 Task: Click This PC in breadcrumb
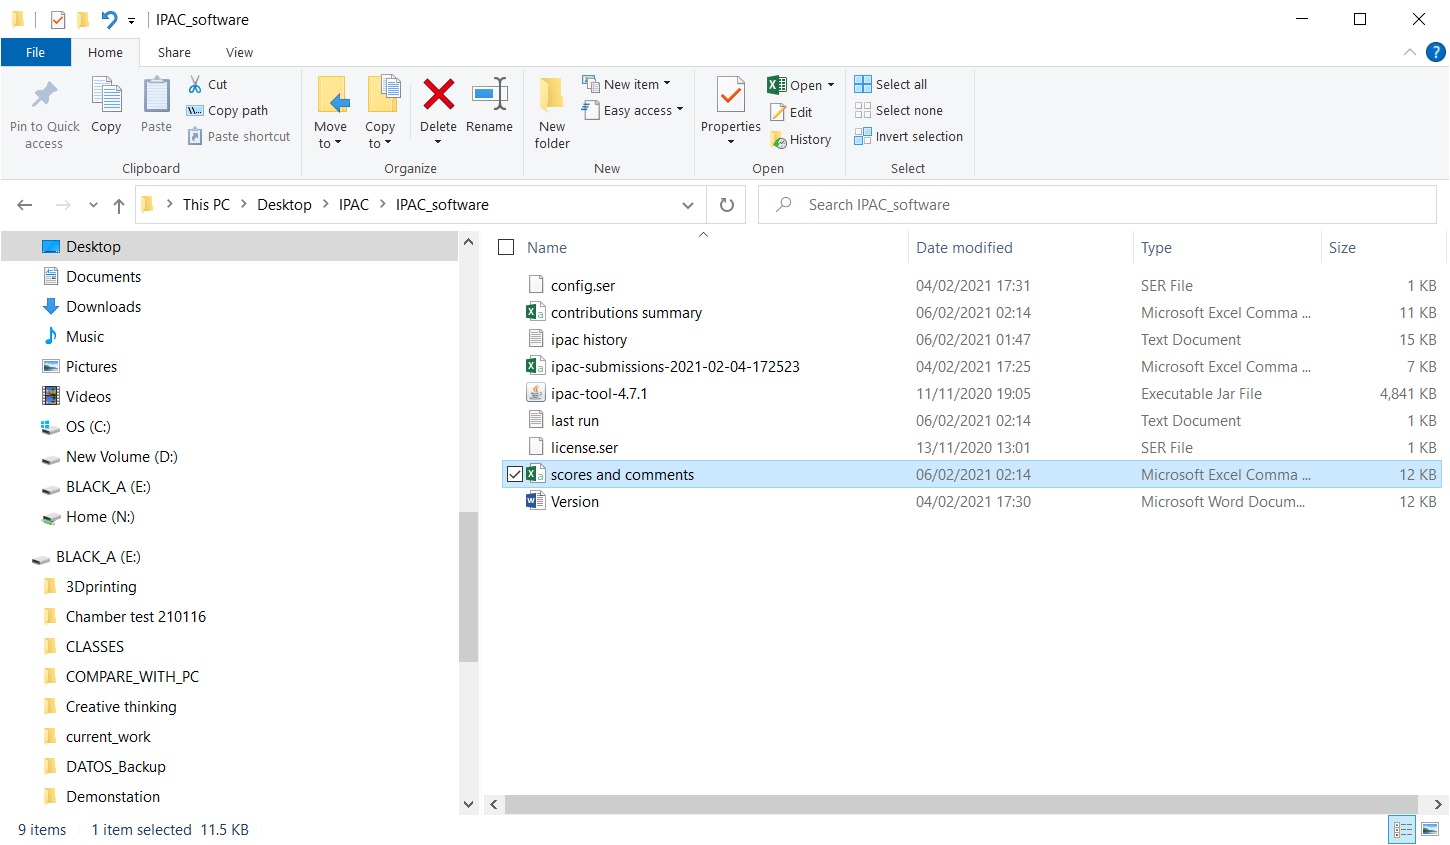coord(206,205)
